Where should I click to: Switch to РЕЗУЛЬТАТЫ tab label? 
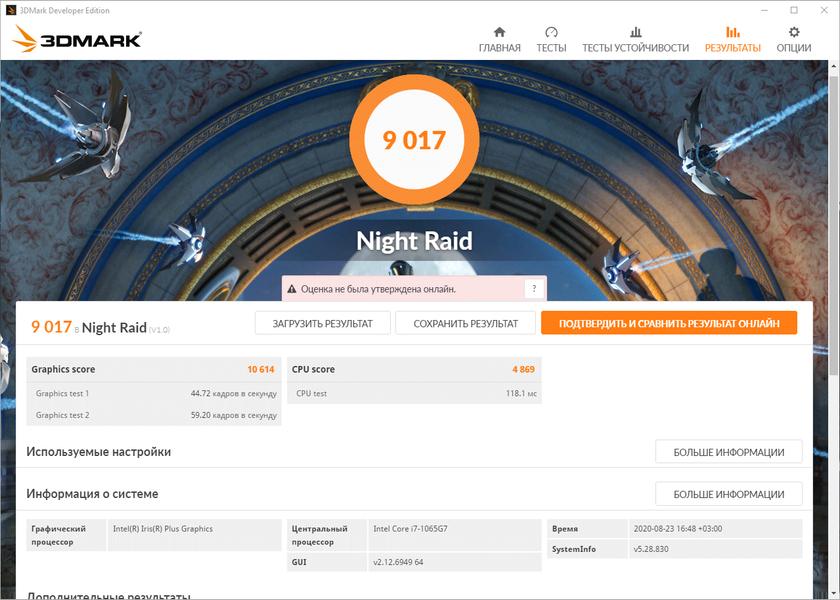[732, 48]
